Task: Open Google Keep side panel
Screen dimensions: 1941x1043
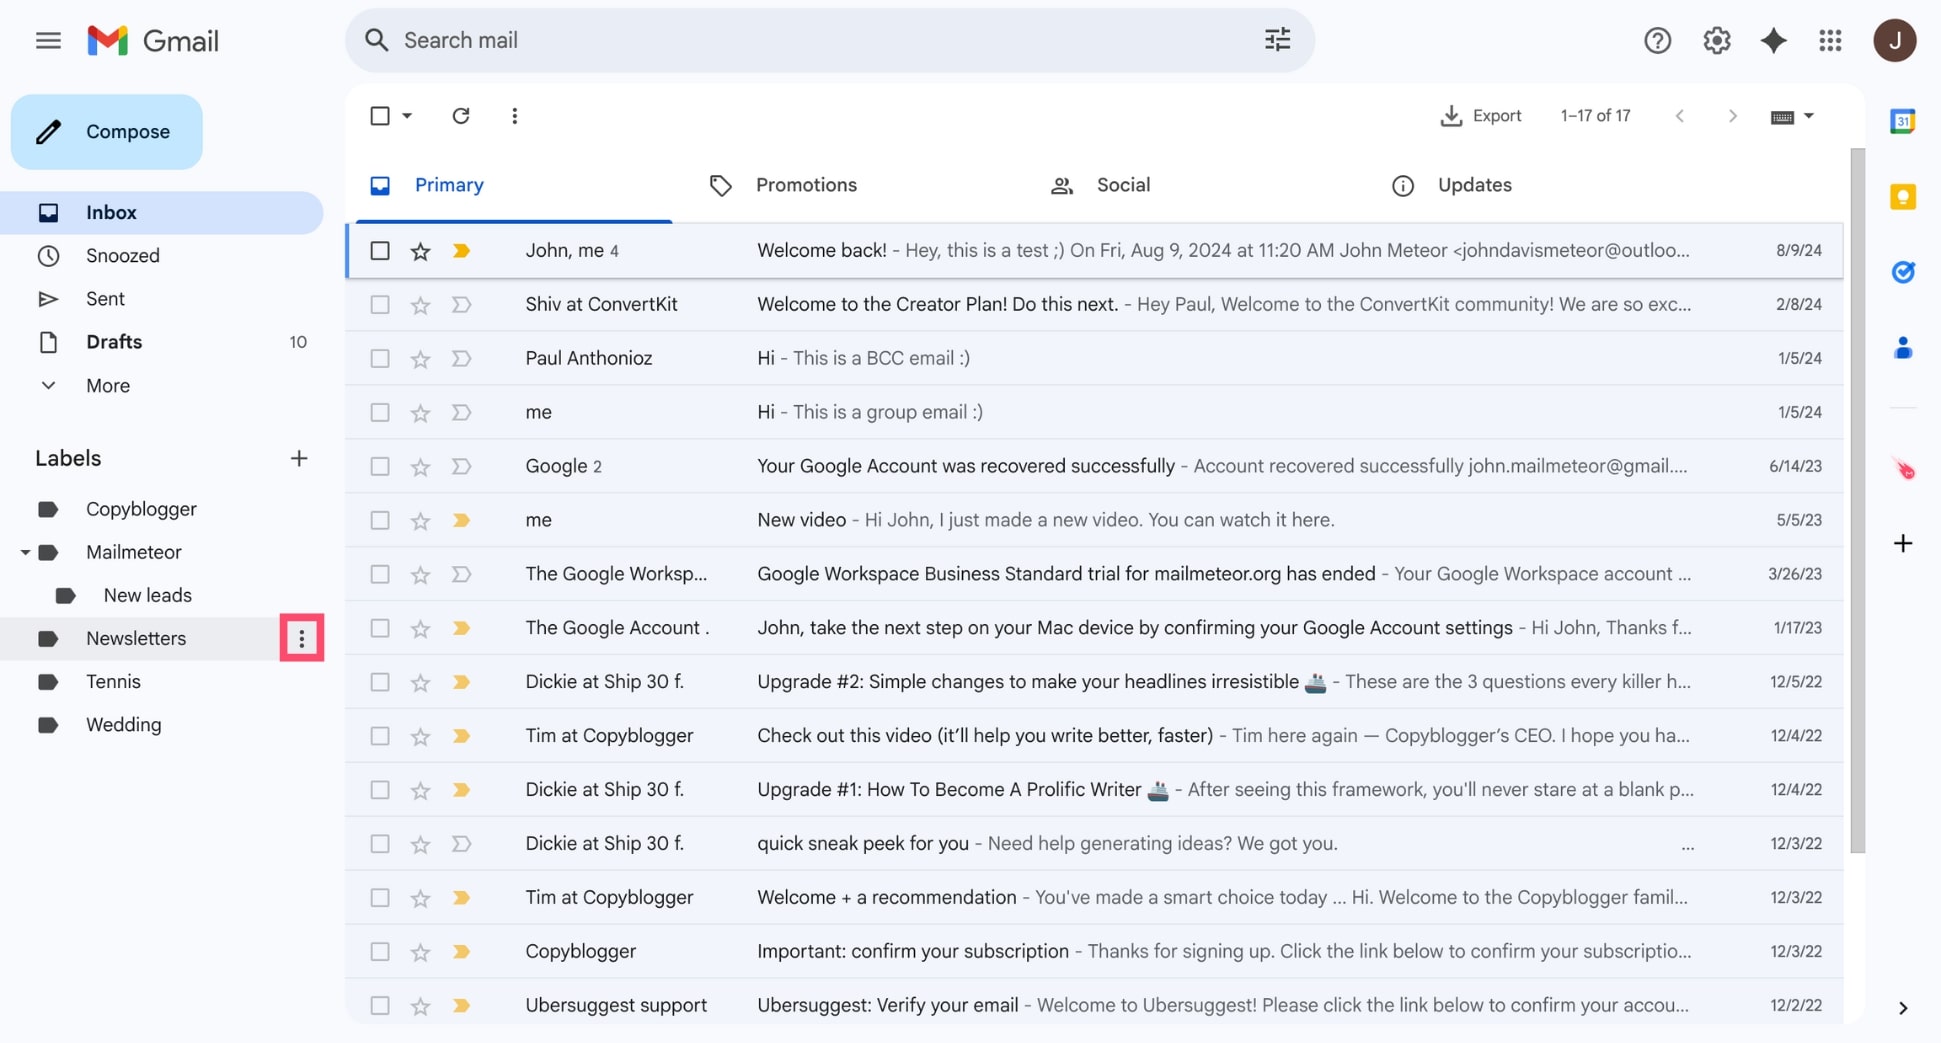Action: [x=1902, y=196]
